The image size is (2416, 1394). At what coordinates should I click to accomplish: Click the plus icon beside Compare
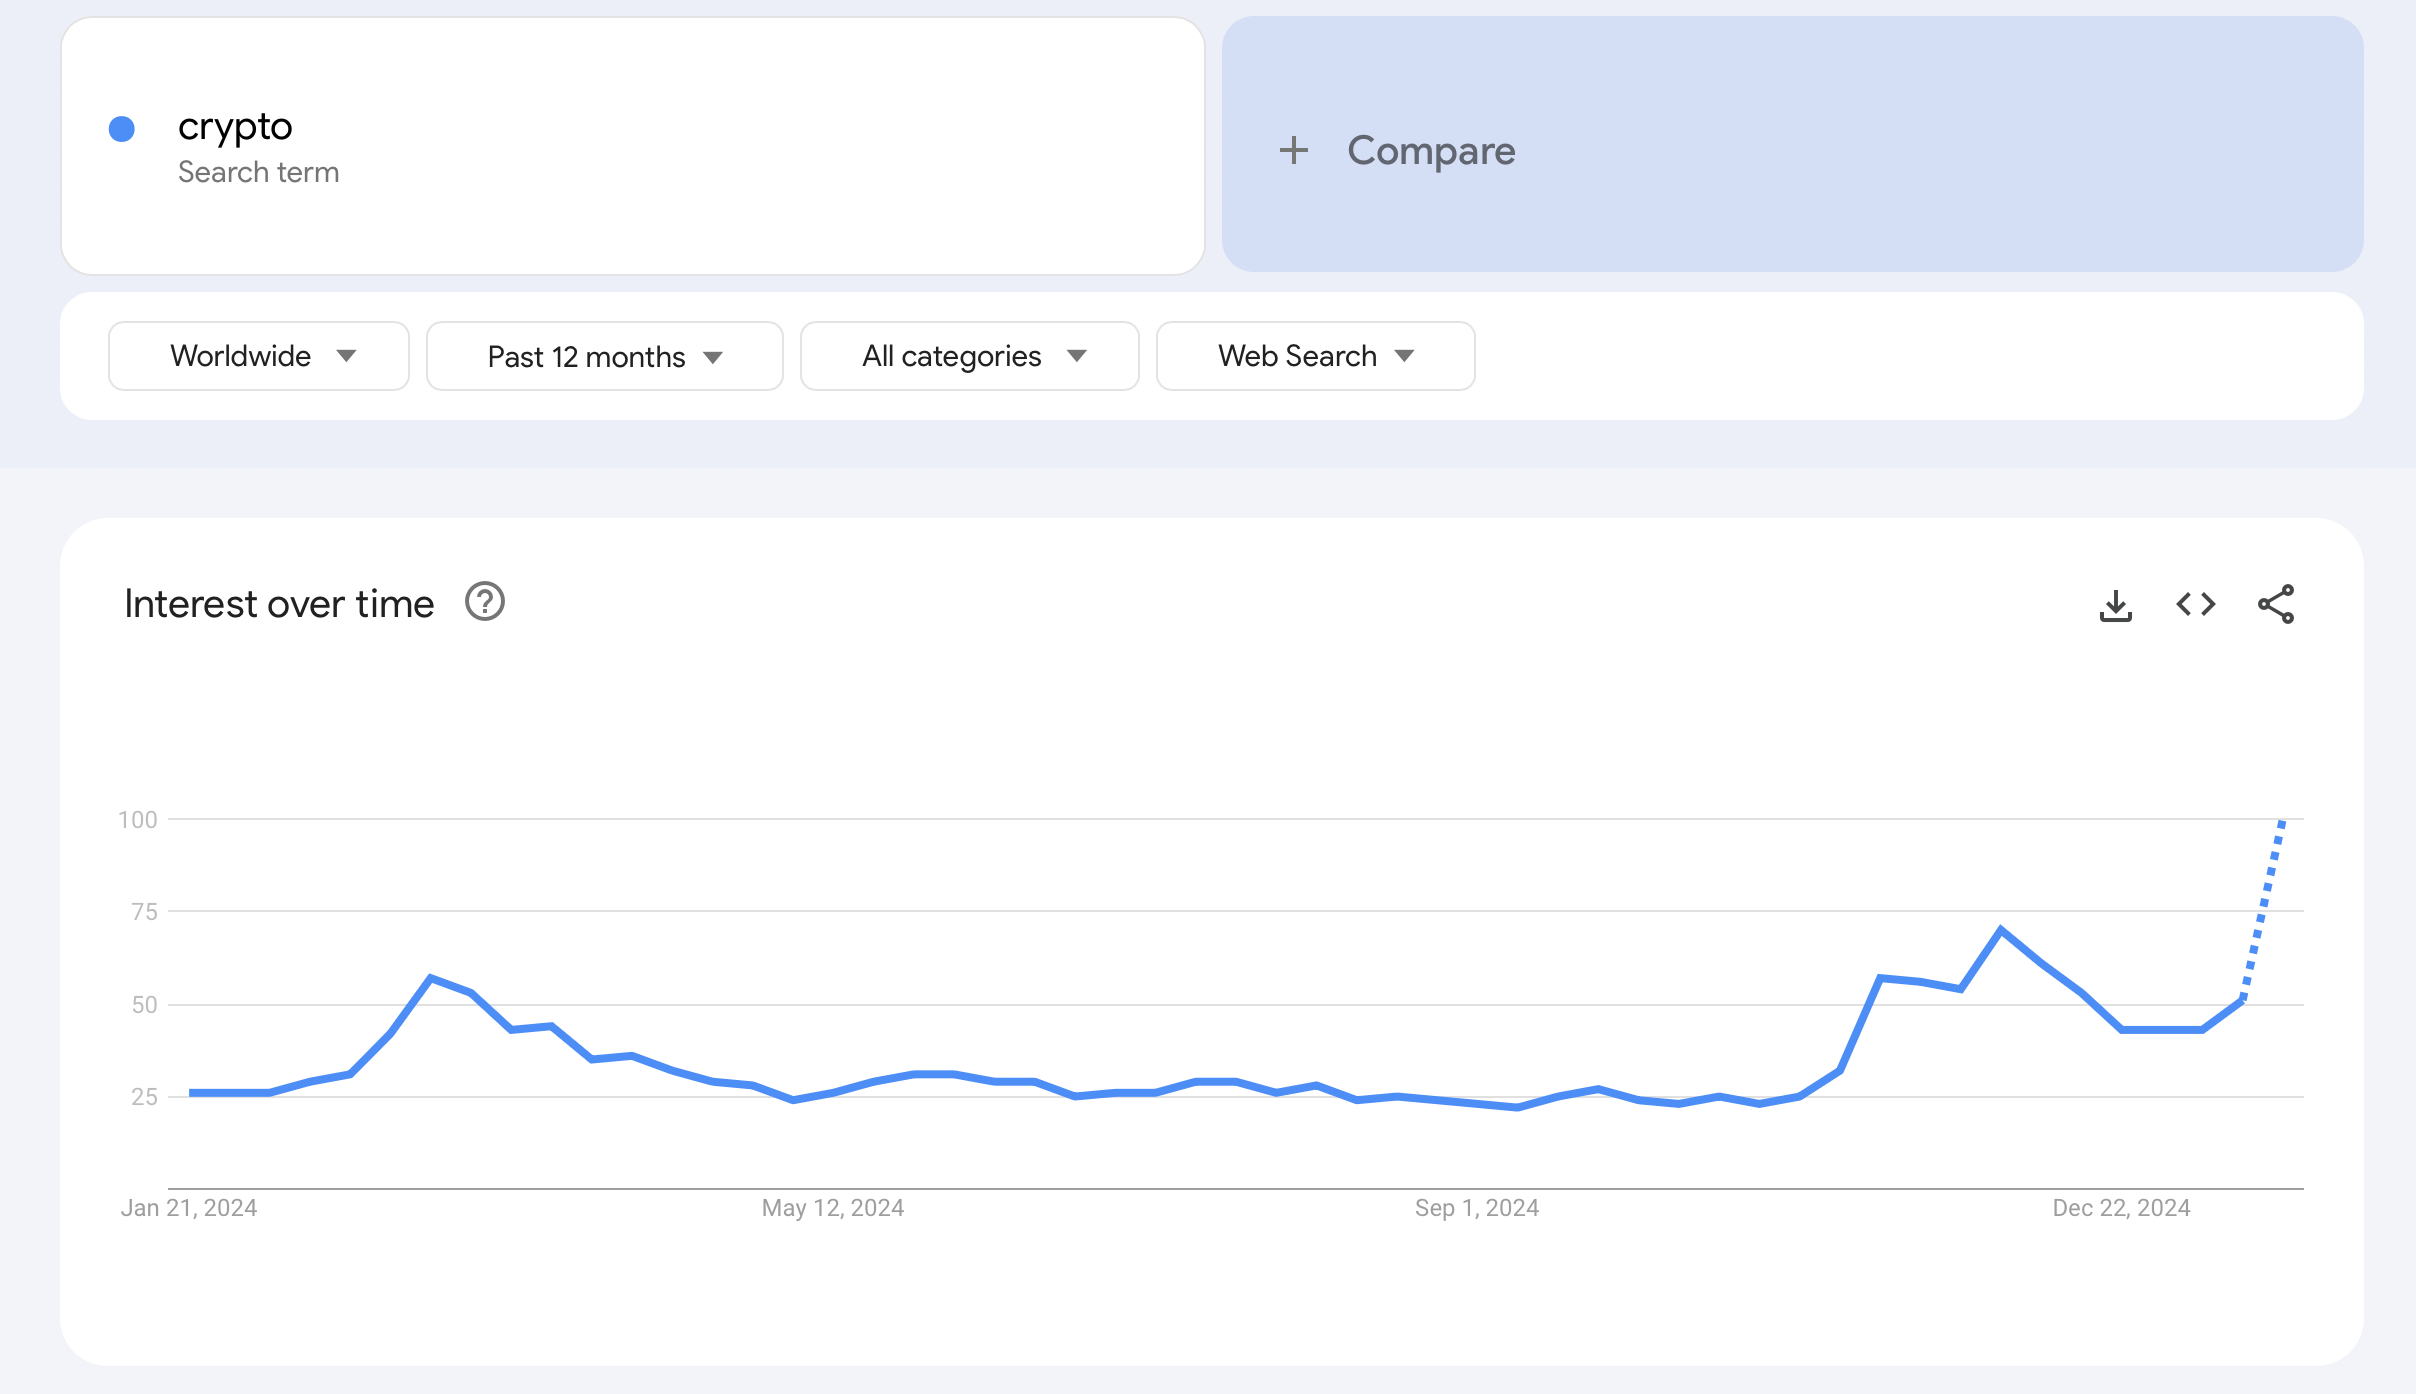1293,151
